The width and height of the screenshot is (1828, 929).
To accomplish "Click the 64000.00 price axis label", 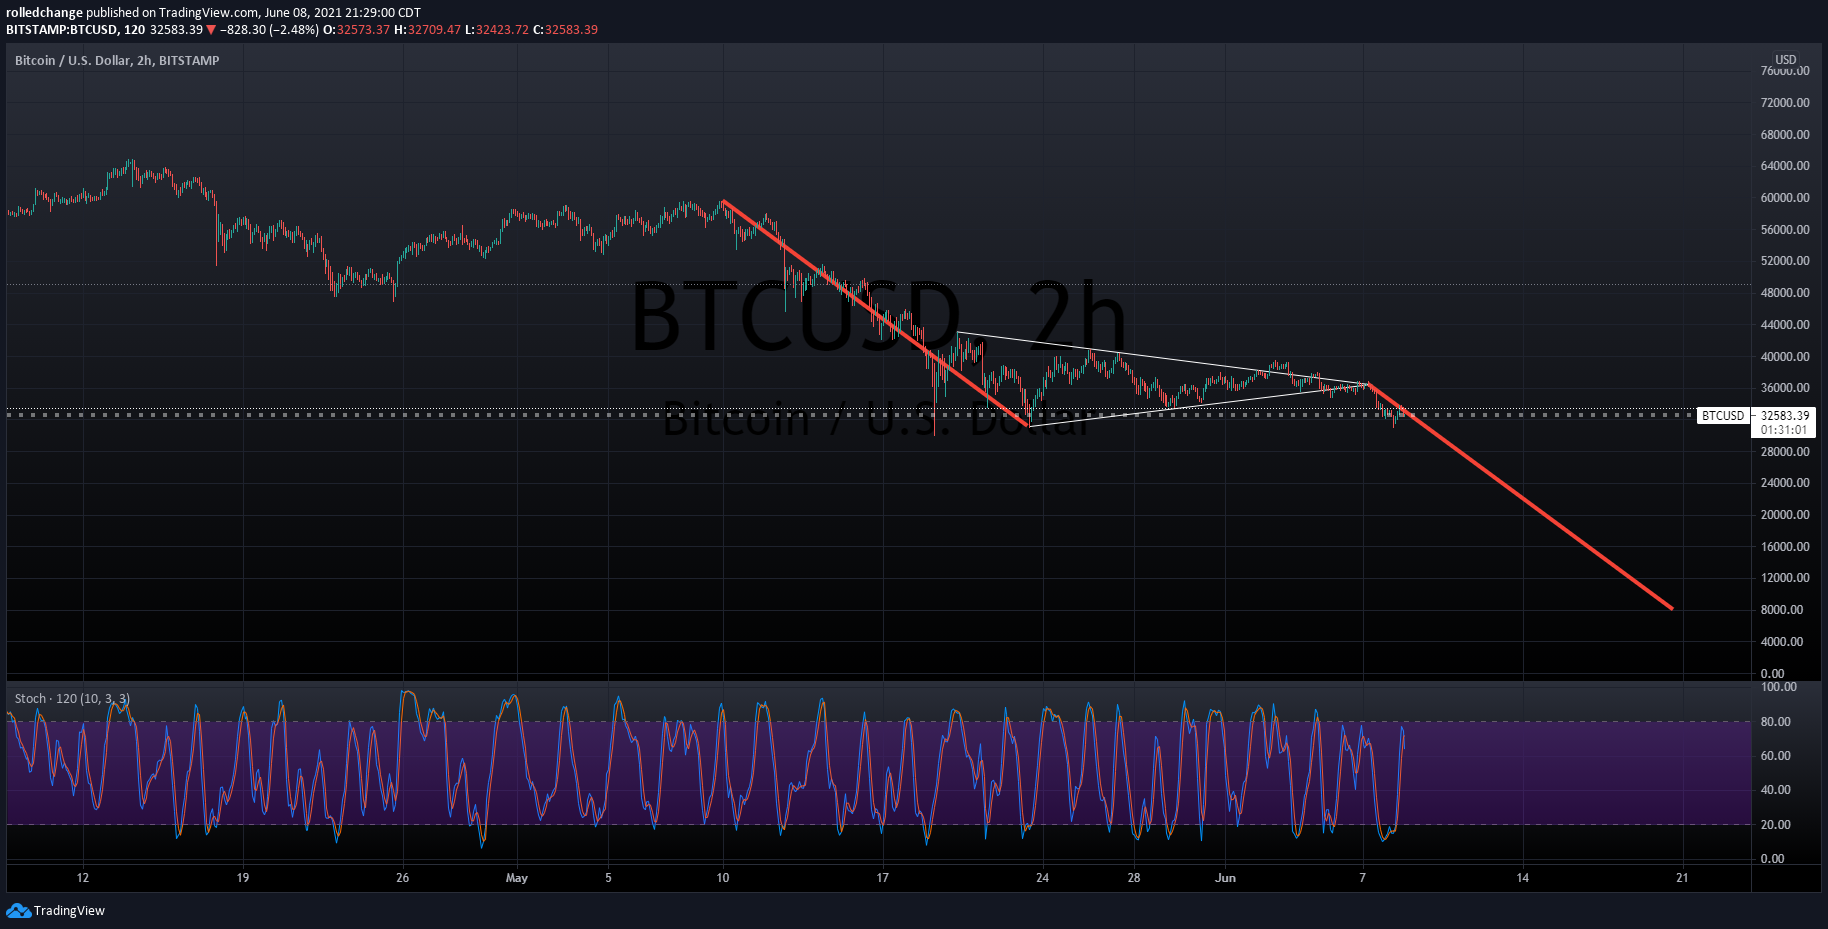I will coord(1785,166).
